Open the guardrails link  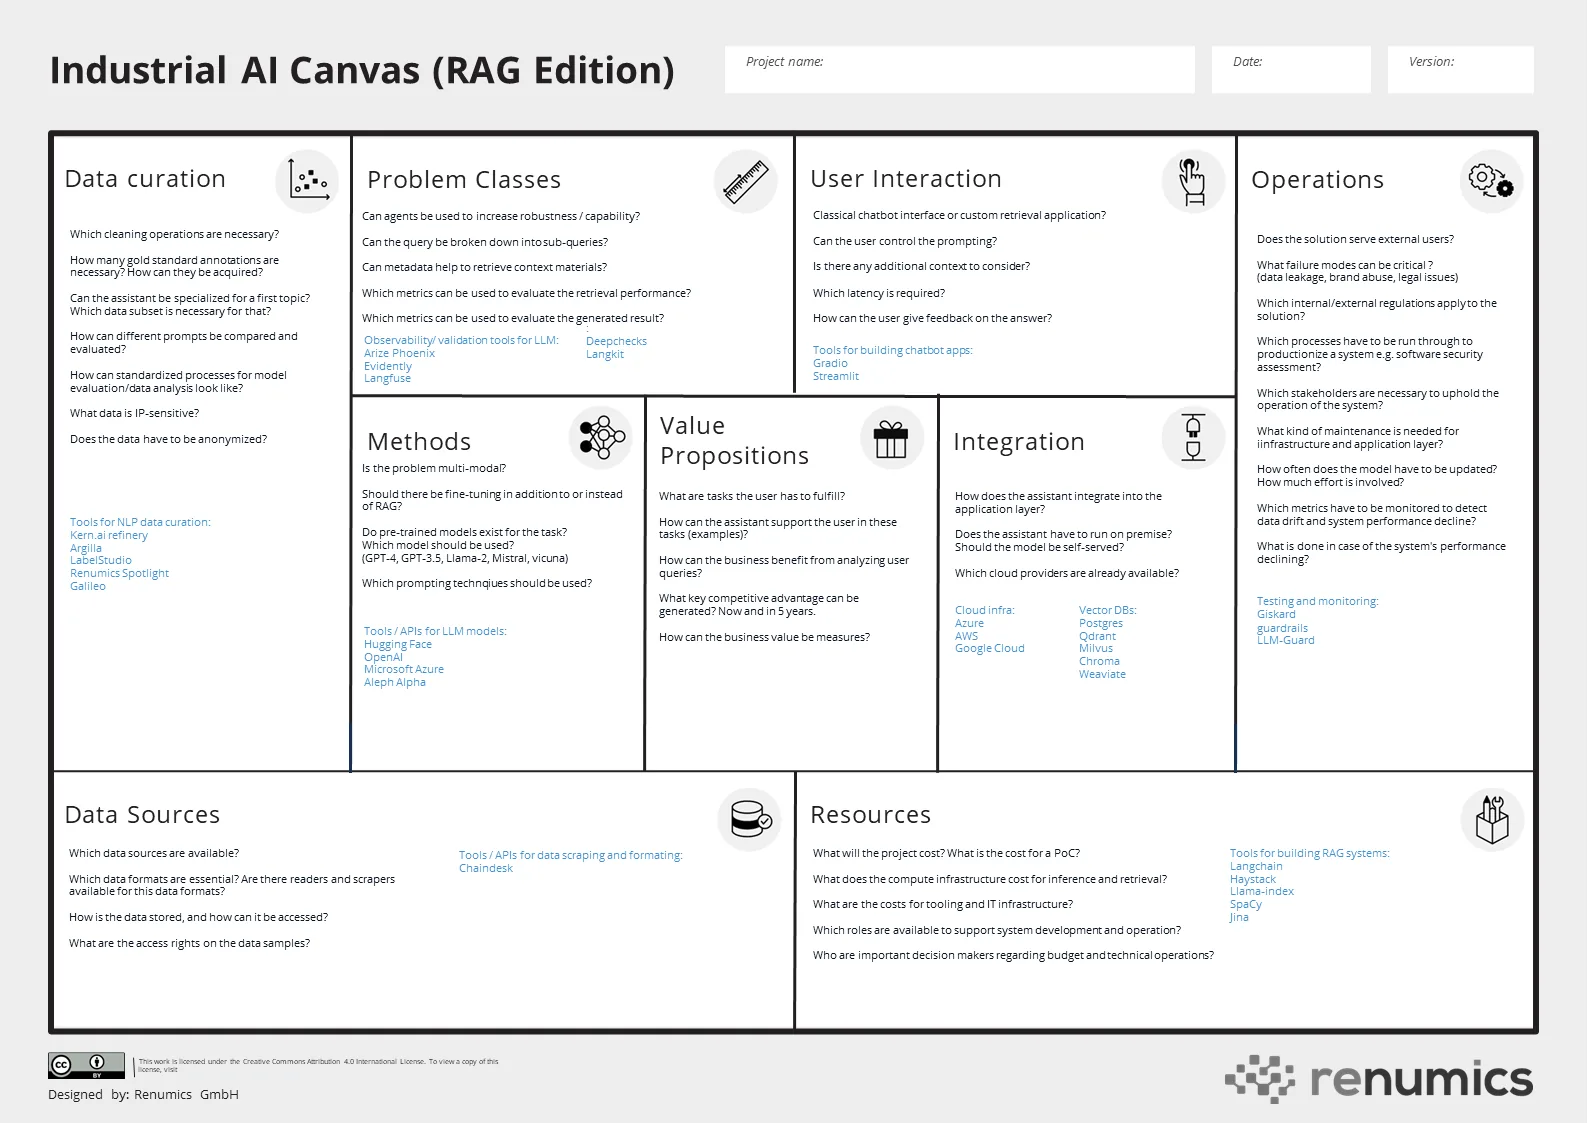(1282, 628)
